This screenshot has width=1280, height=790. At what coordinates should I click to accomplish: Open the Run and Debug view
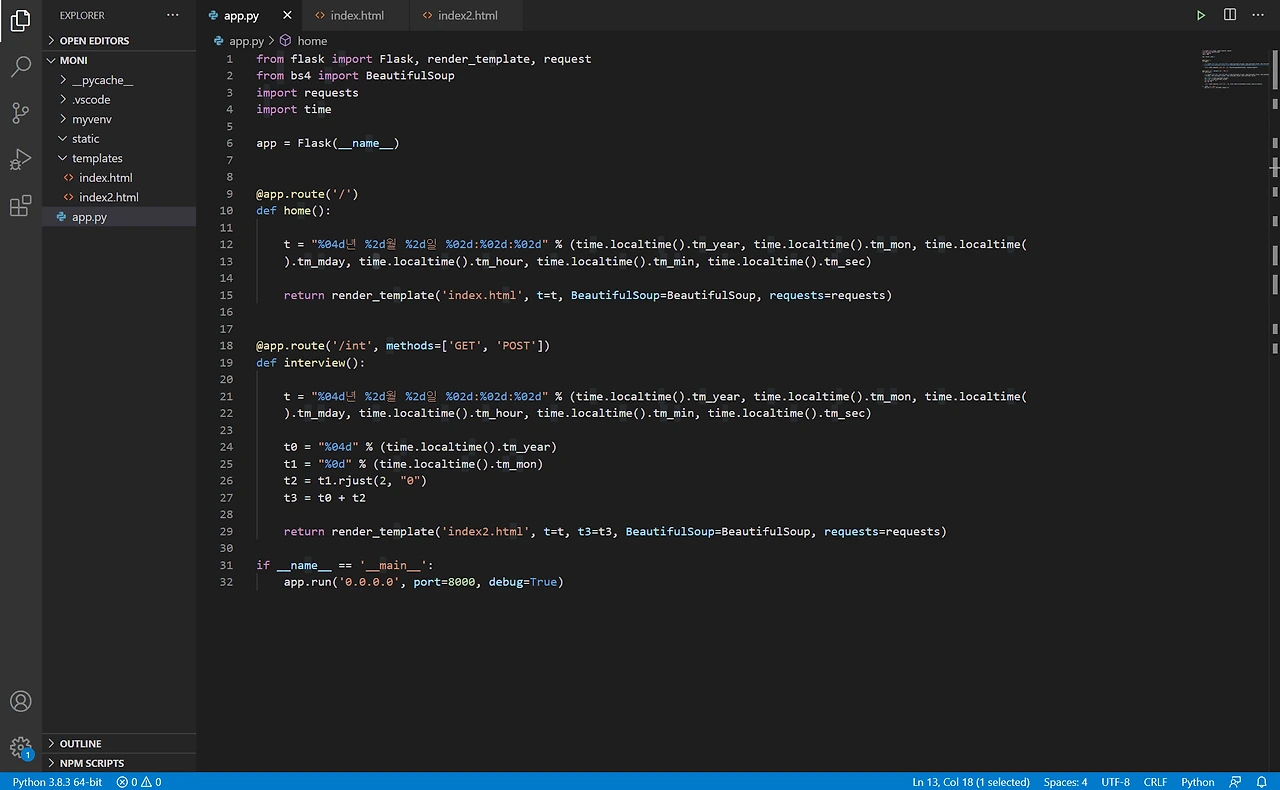[x=20, y=159]
